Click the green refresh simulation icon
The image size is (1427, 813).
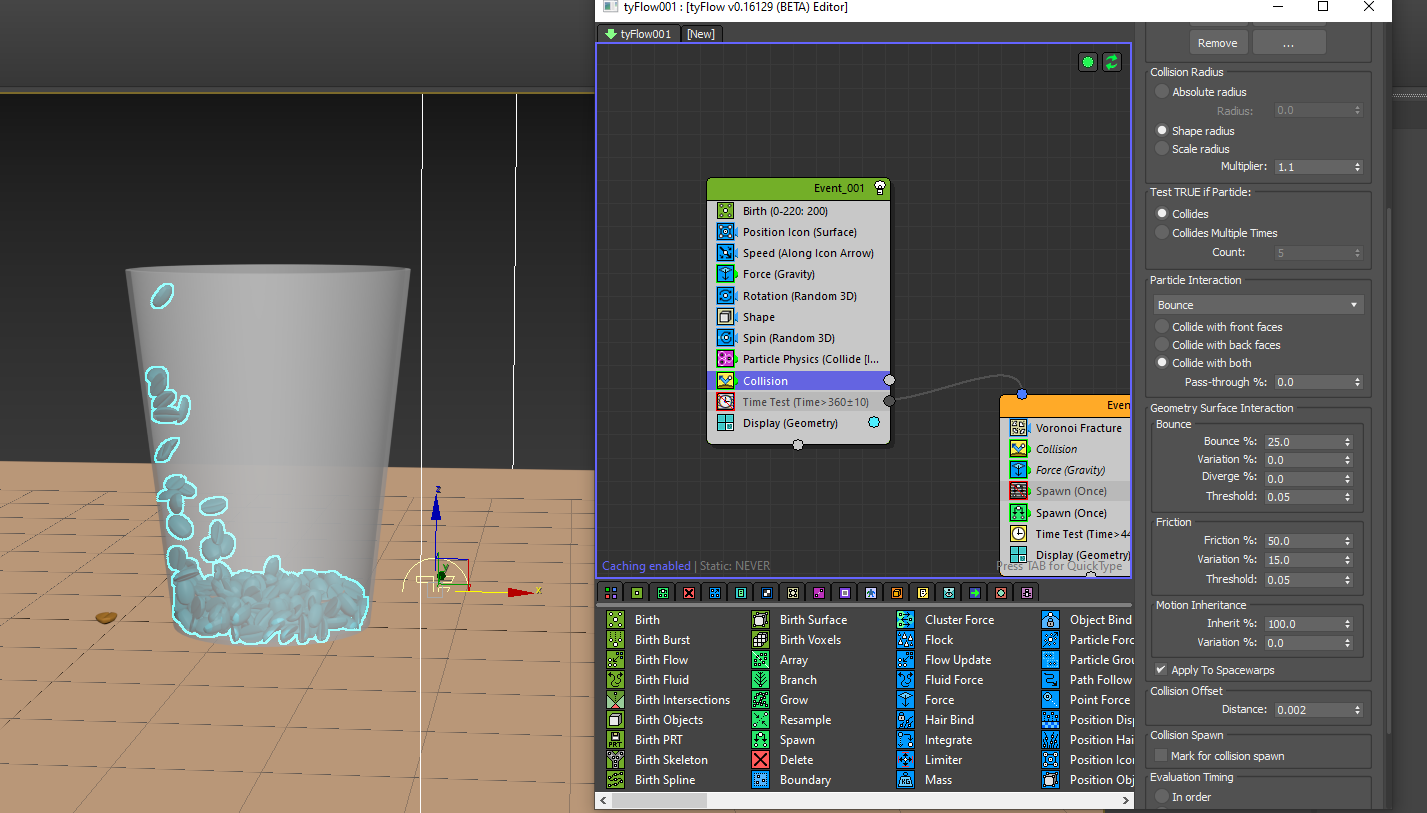(1112, 62)
